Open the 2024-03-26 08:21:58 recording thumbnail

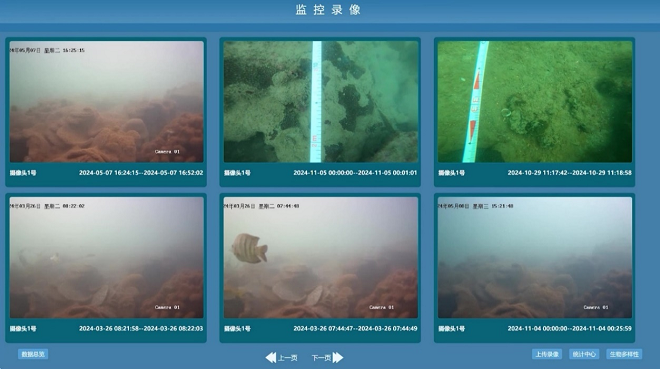106,258
